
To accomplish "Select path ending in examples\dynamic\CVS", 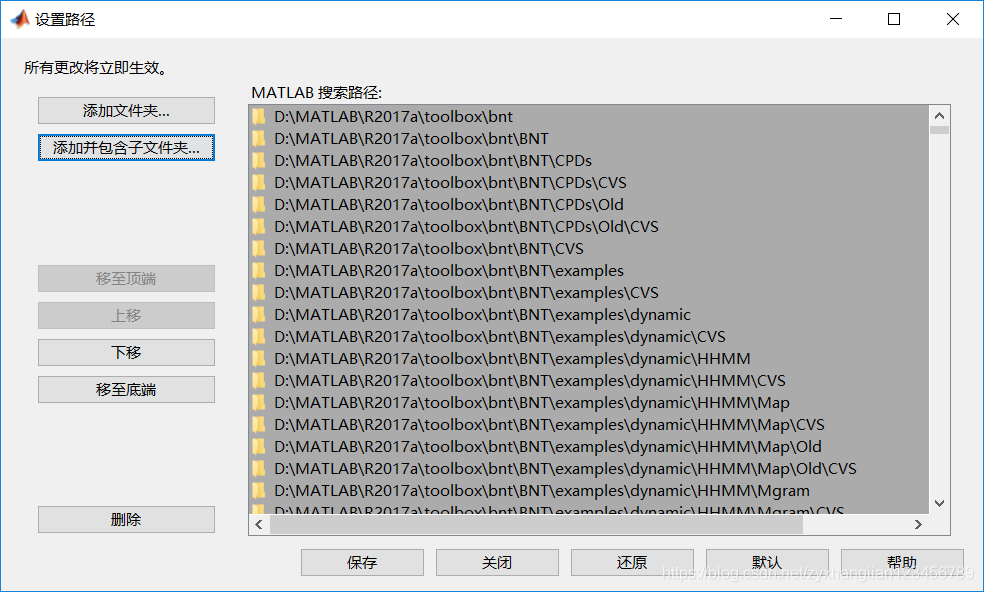I will (x=500, y=336).
